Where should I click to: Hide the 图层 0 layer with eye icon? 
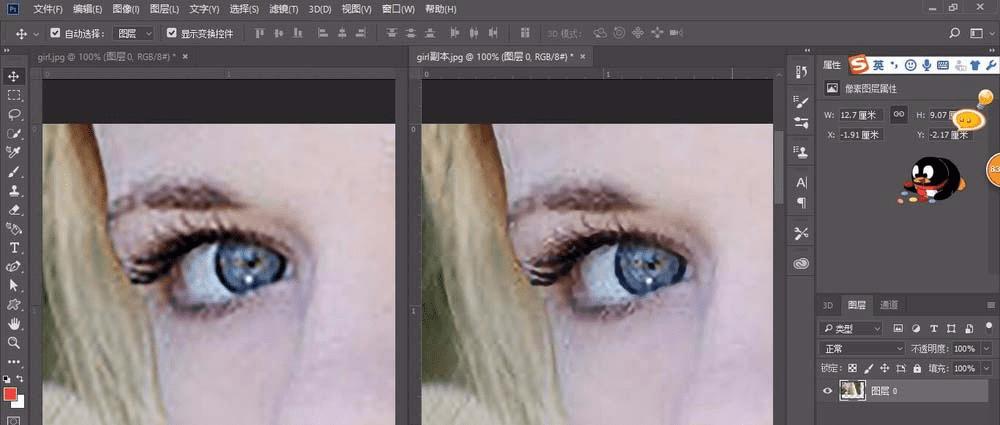pos(828,391)
